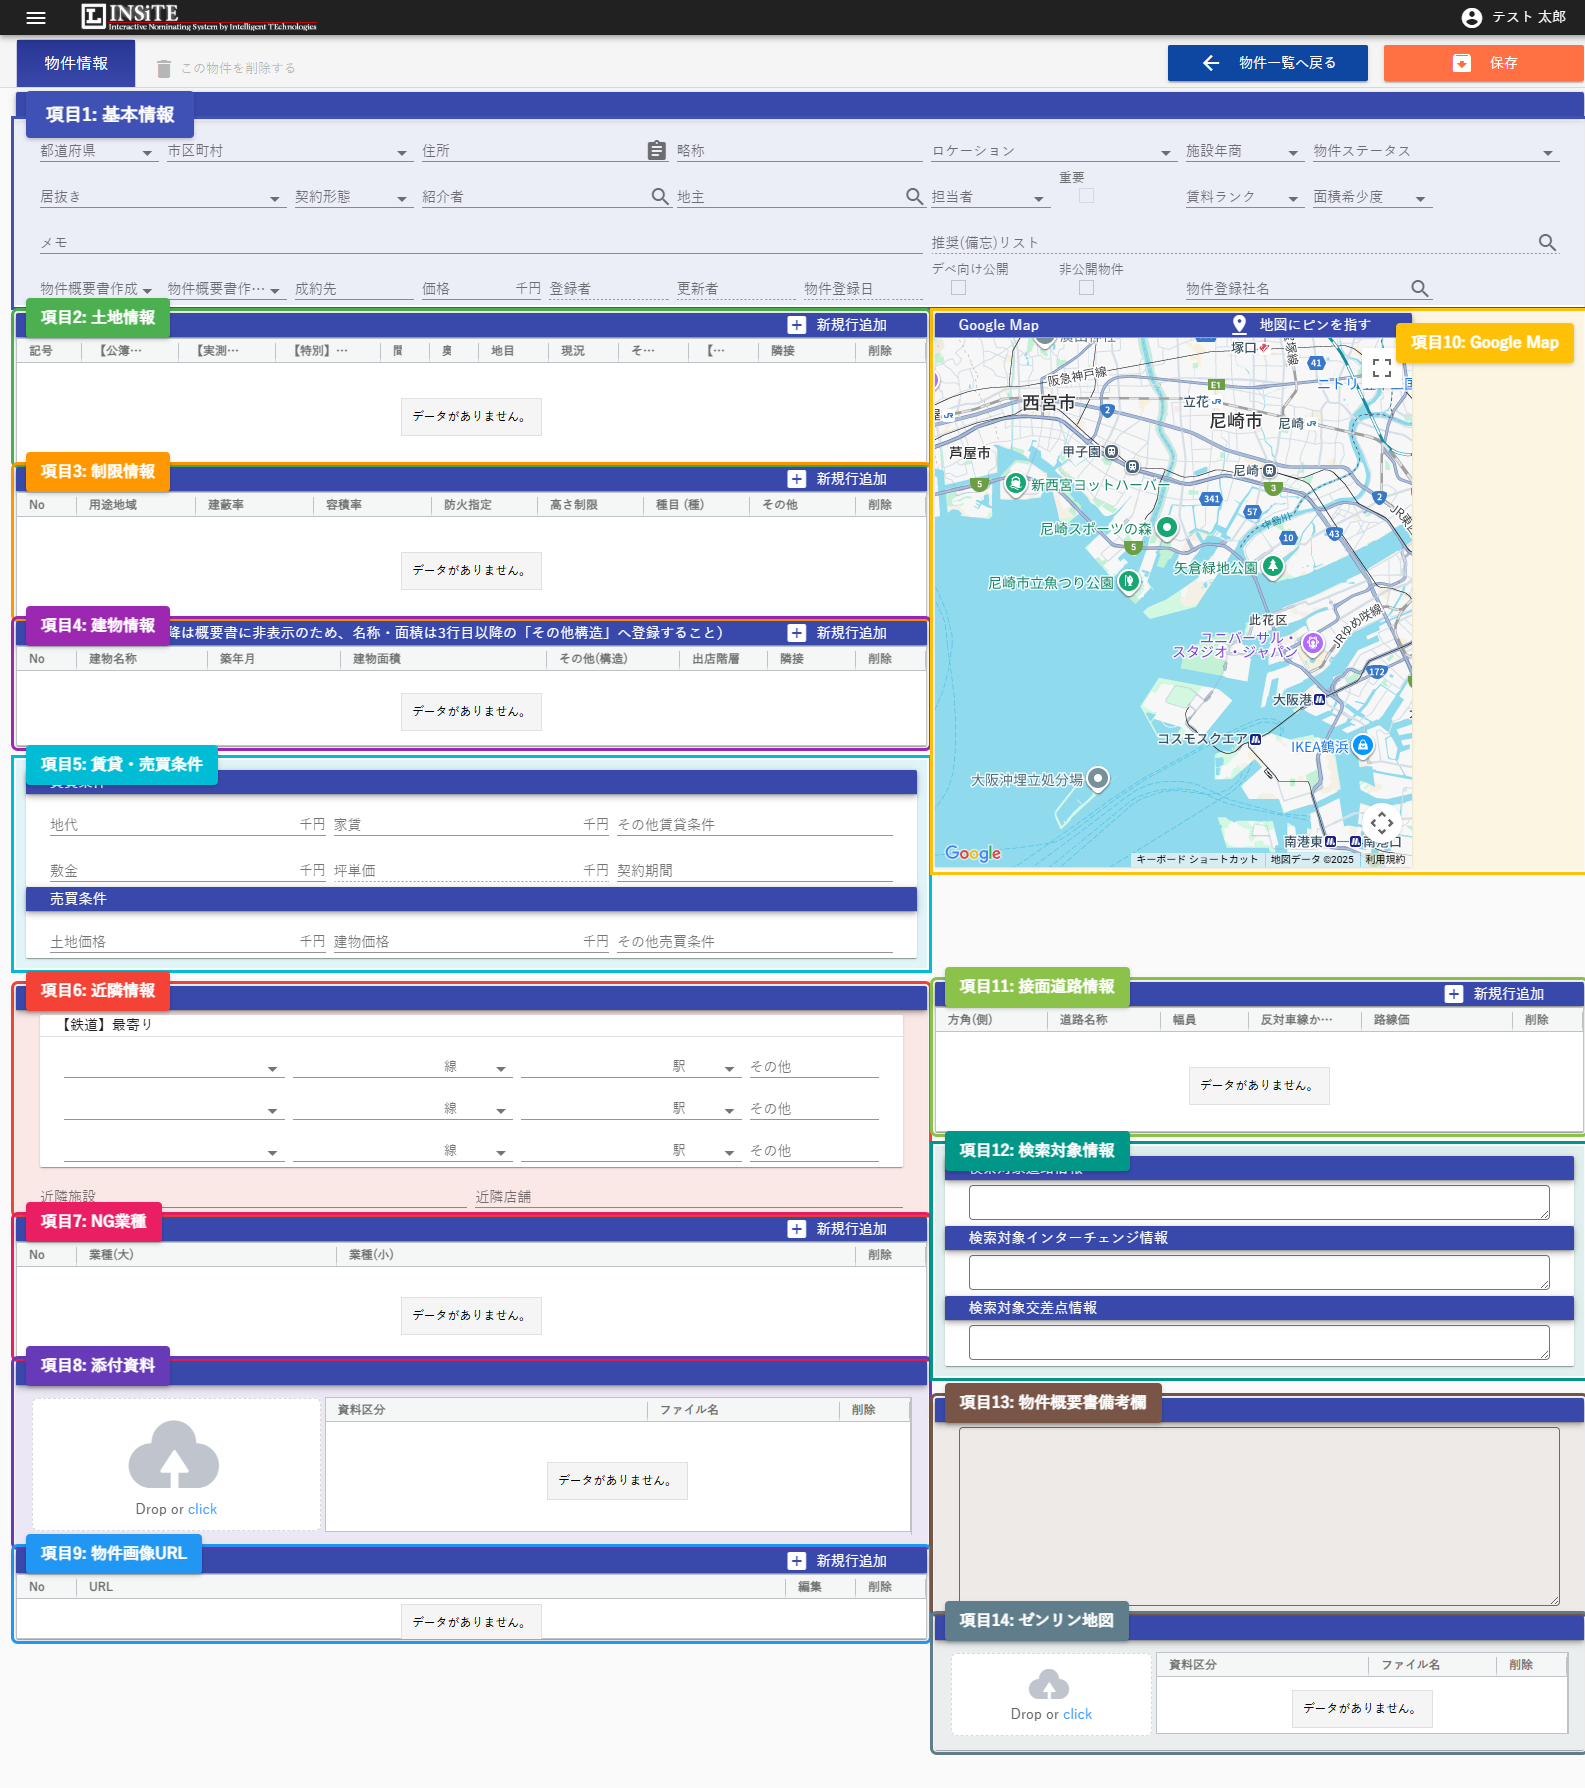Go back via 物件一覧へ戻る button
This screenshot has height=1788, width=1585.
coord(1267,63)
